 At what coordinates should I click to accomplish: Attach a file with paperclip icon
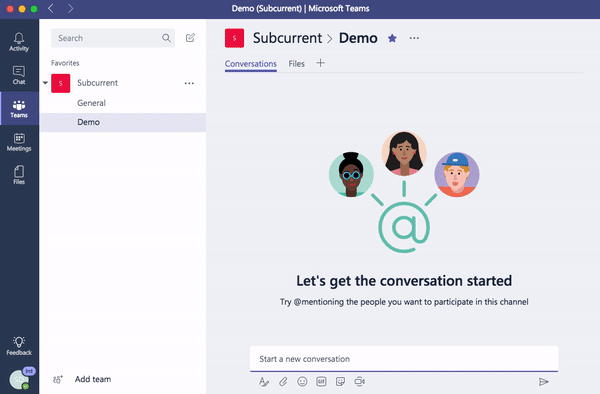283,381
